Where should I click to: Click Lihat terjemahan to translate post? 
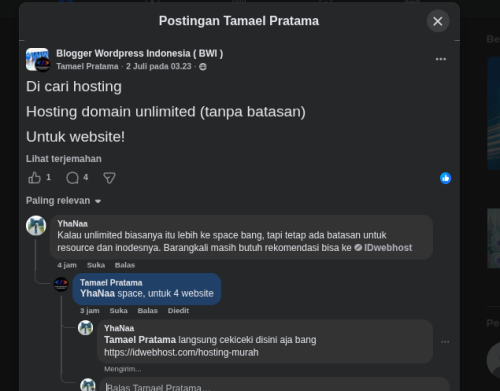pyautogui.click(x=64, y=159)
